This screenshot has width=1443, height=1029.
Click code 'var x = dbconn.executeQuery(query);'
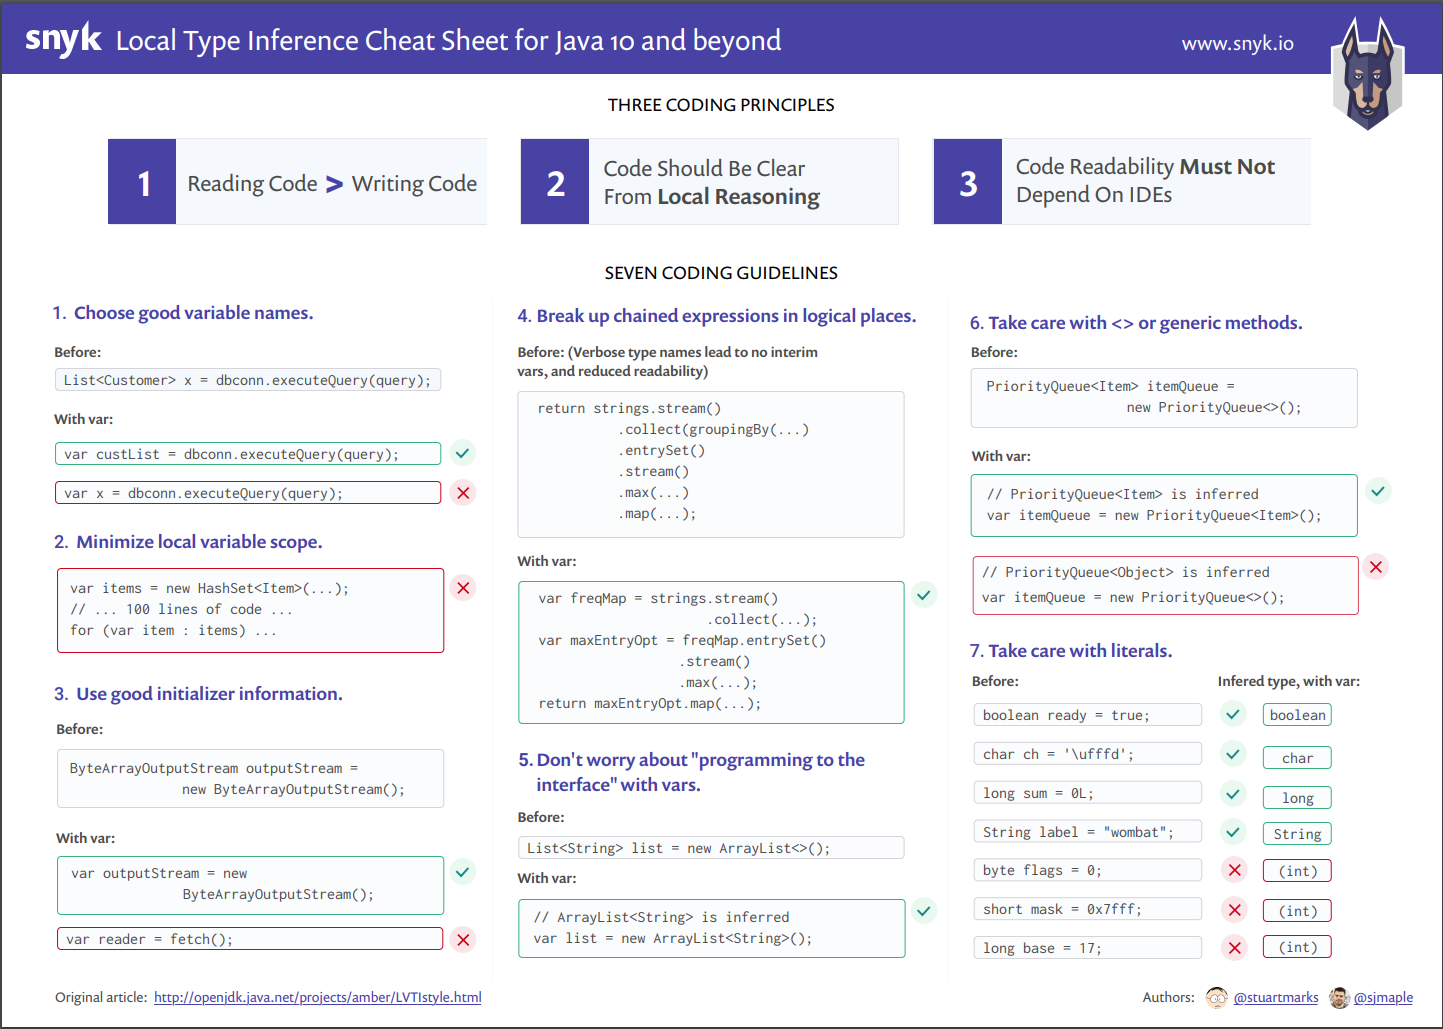coord(248,493)
